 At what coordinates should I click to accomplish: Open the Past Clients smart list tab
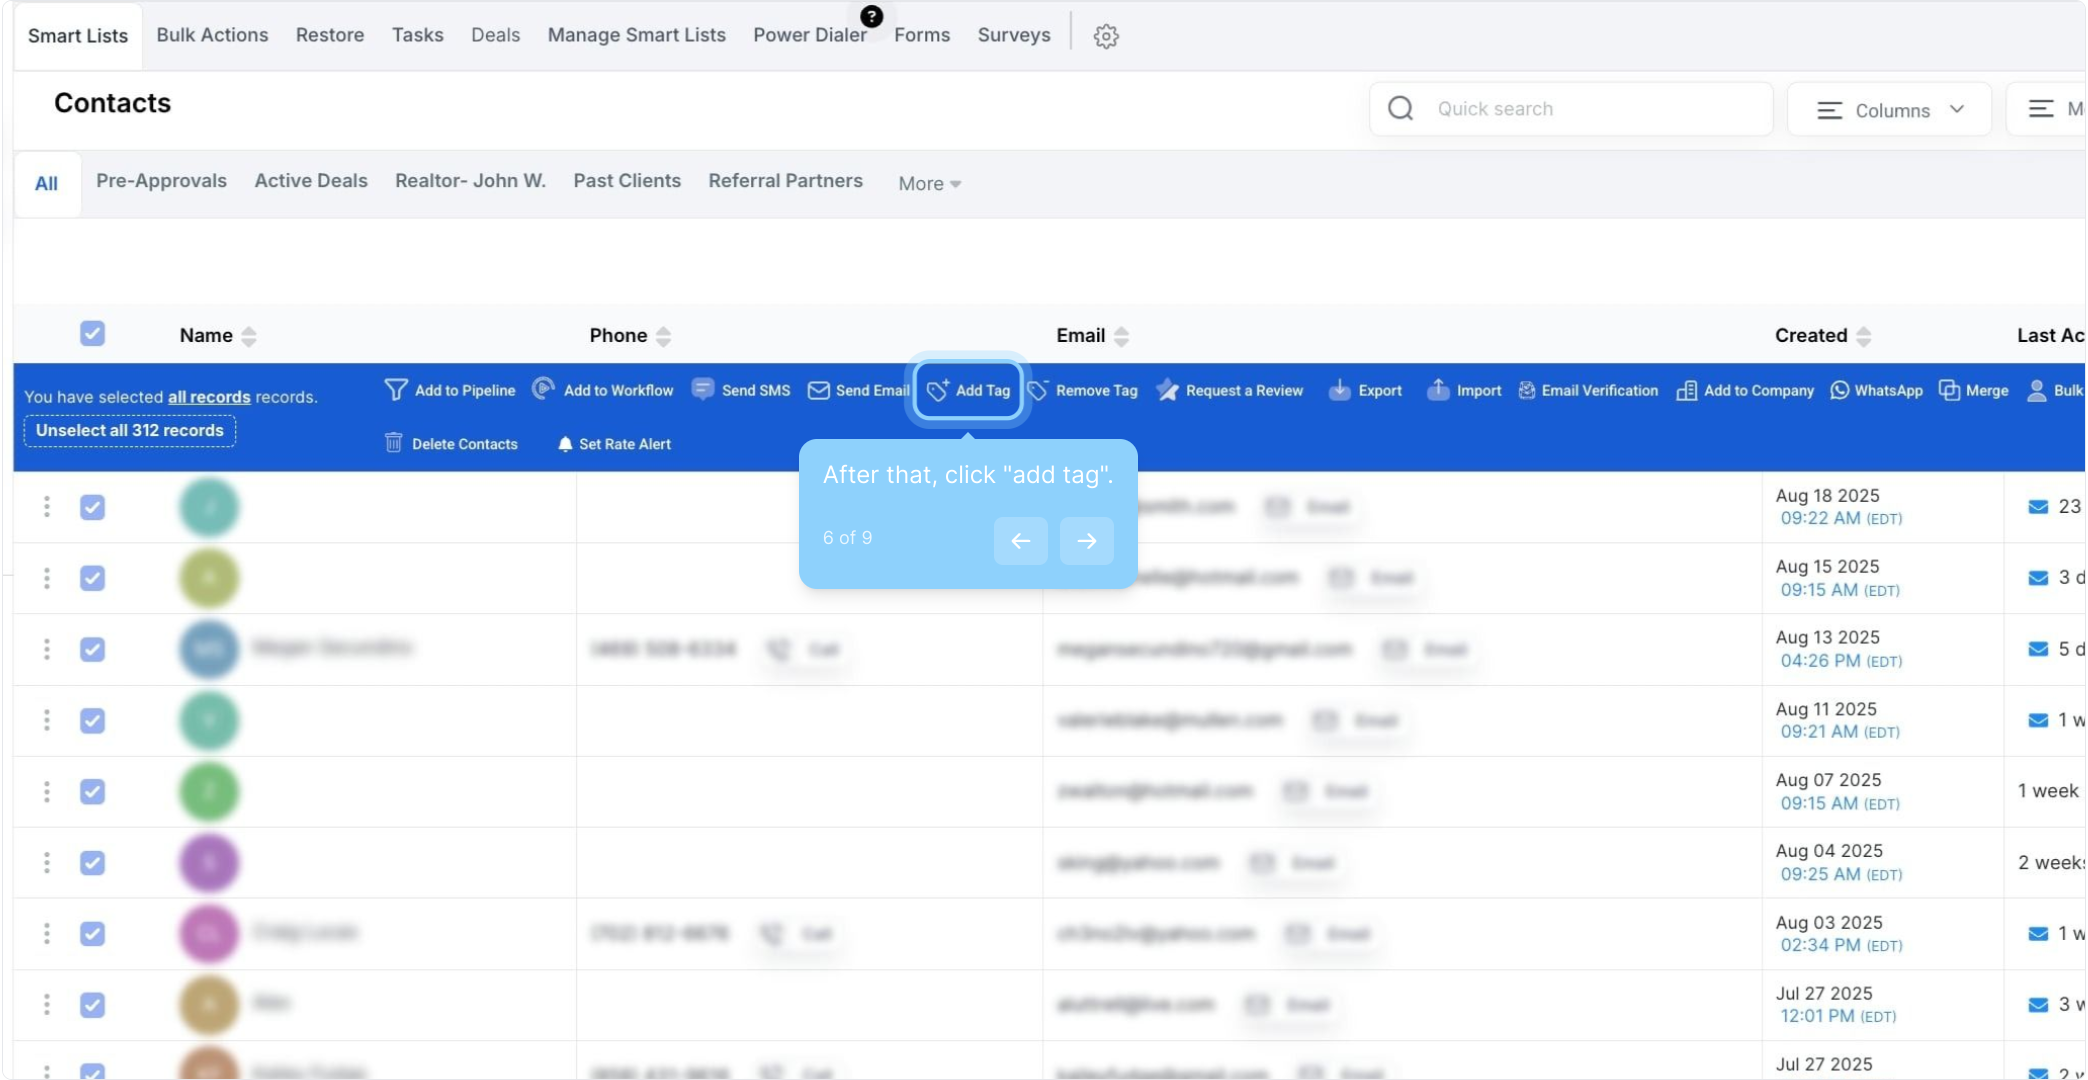tap(627, 181)
